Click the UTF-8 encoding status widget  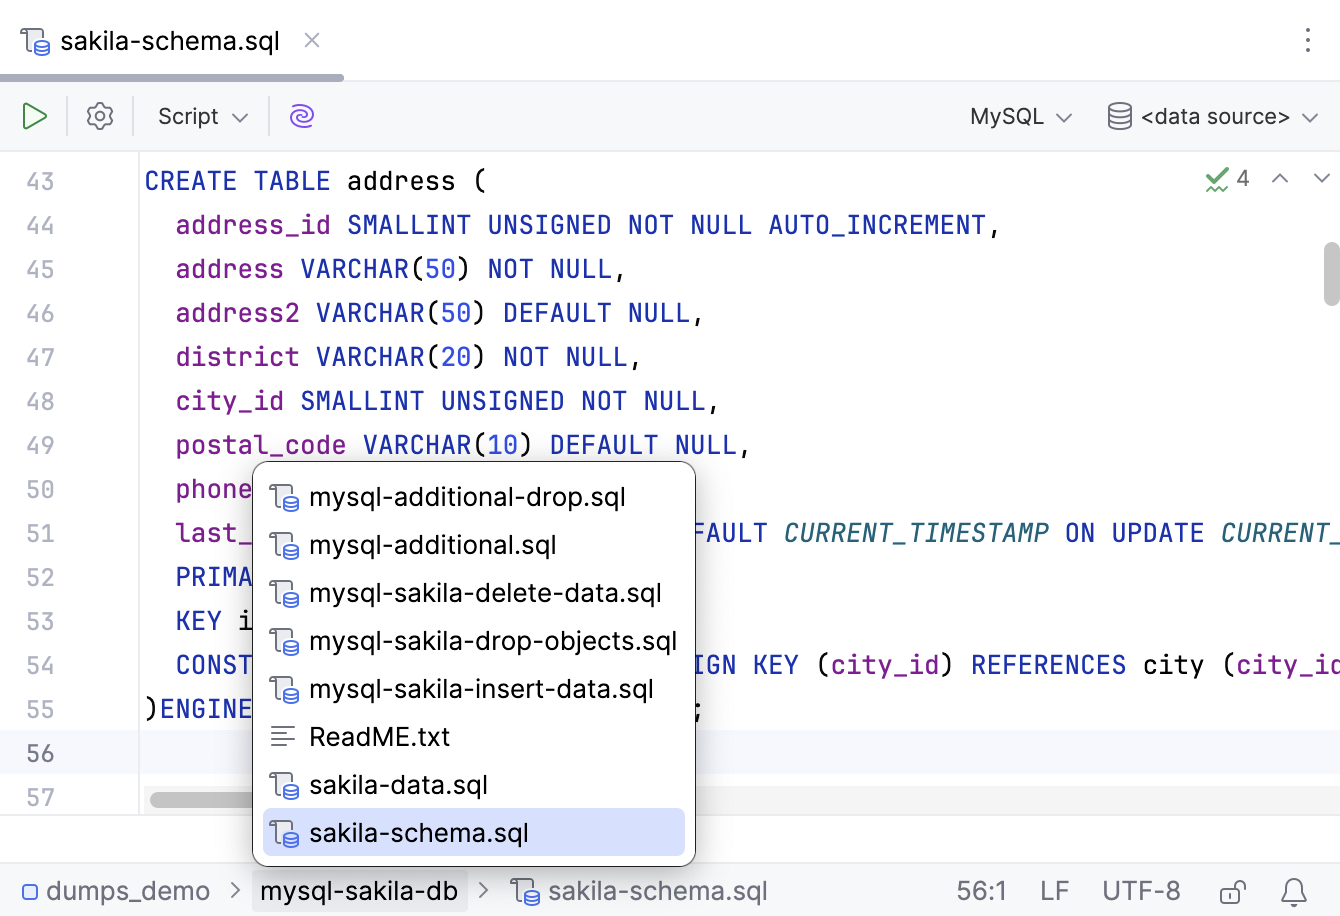[x=1141, y=891]
